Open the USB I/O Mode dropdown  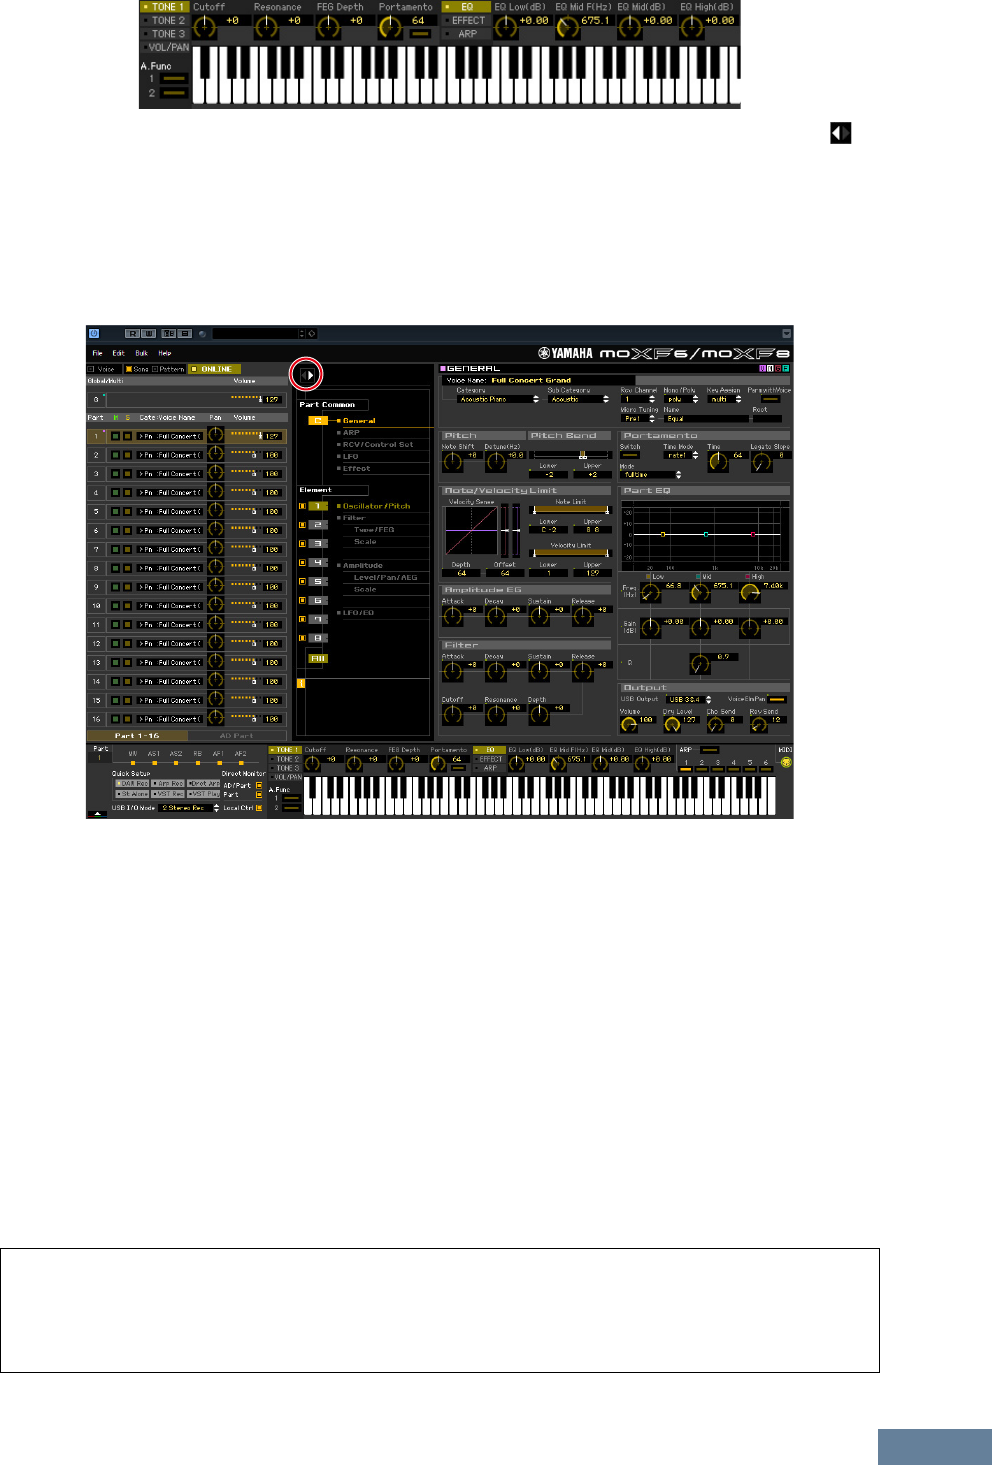(x=189, y=808)
